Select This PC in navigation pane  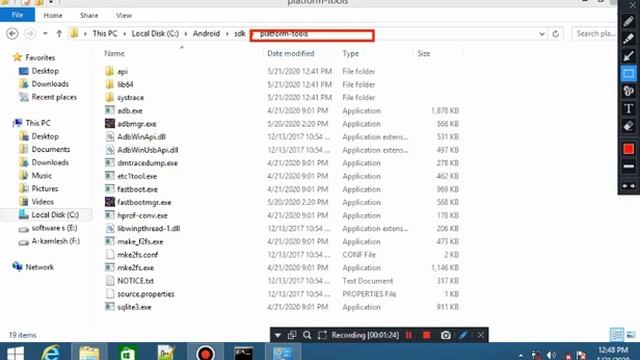point(38,123)
